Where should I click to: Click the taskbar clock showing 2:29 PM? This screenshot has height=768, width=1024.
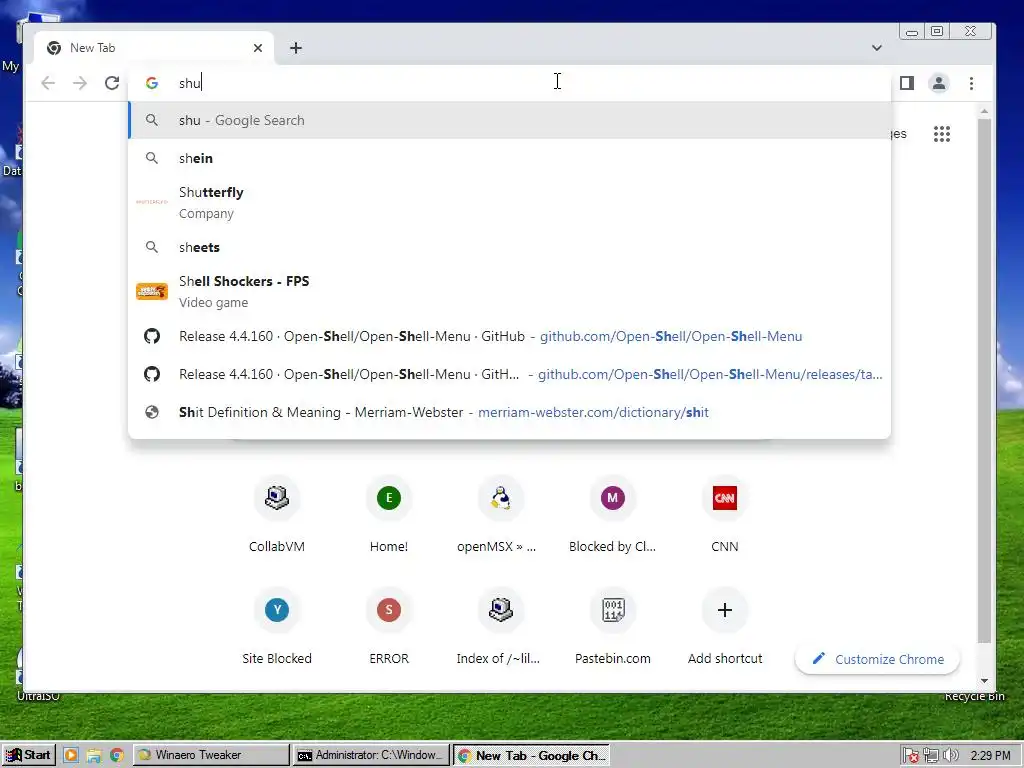[990, 756]
